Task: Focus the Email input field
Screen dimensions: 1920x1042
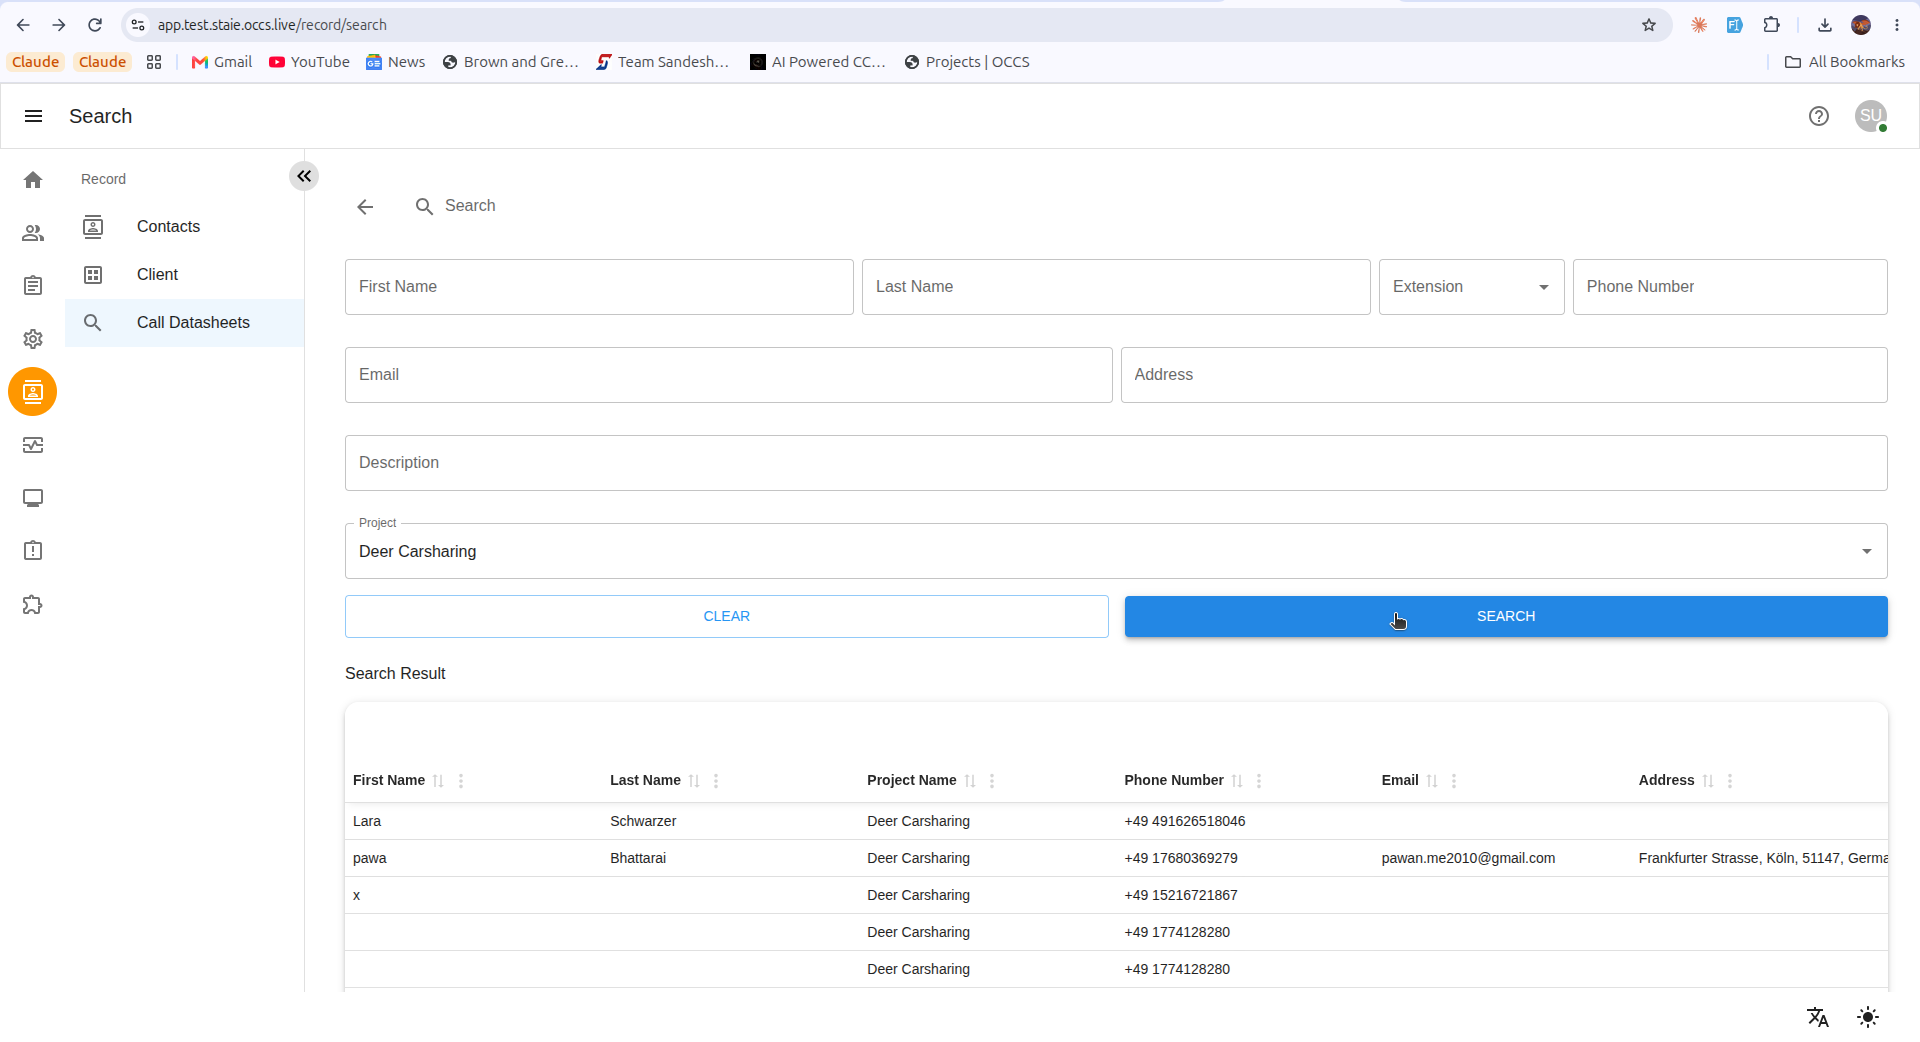Action: coord(728,375)
